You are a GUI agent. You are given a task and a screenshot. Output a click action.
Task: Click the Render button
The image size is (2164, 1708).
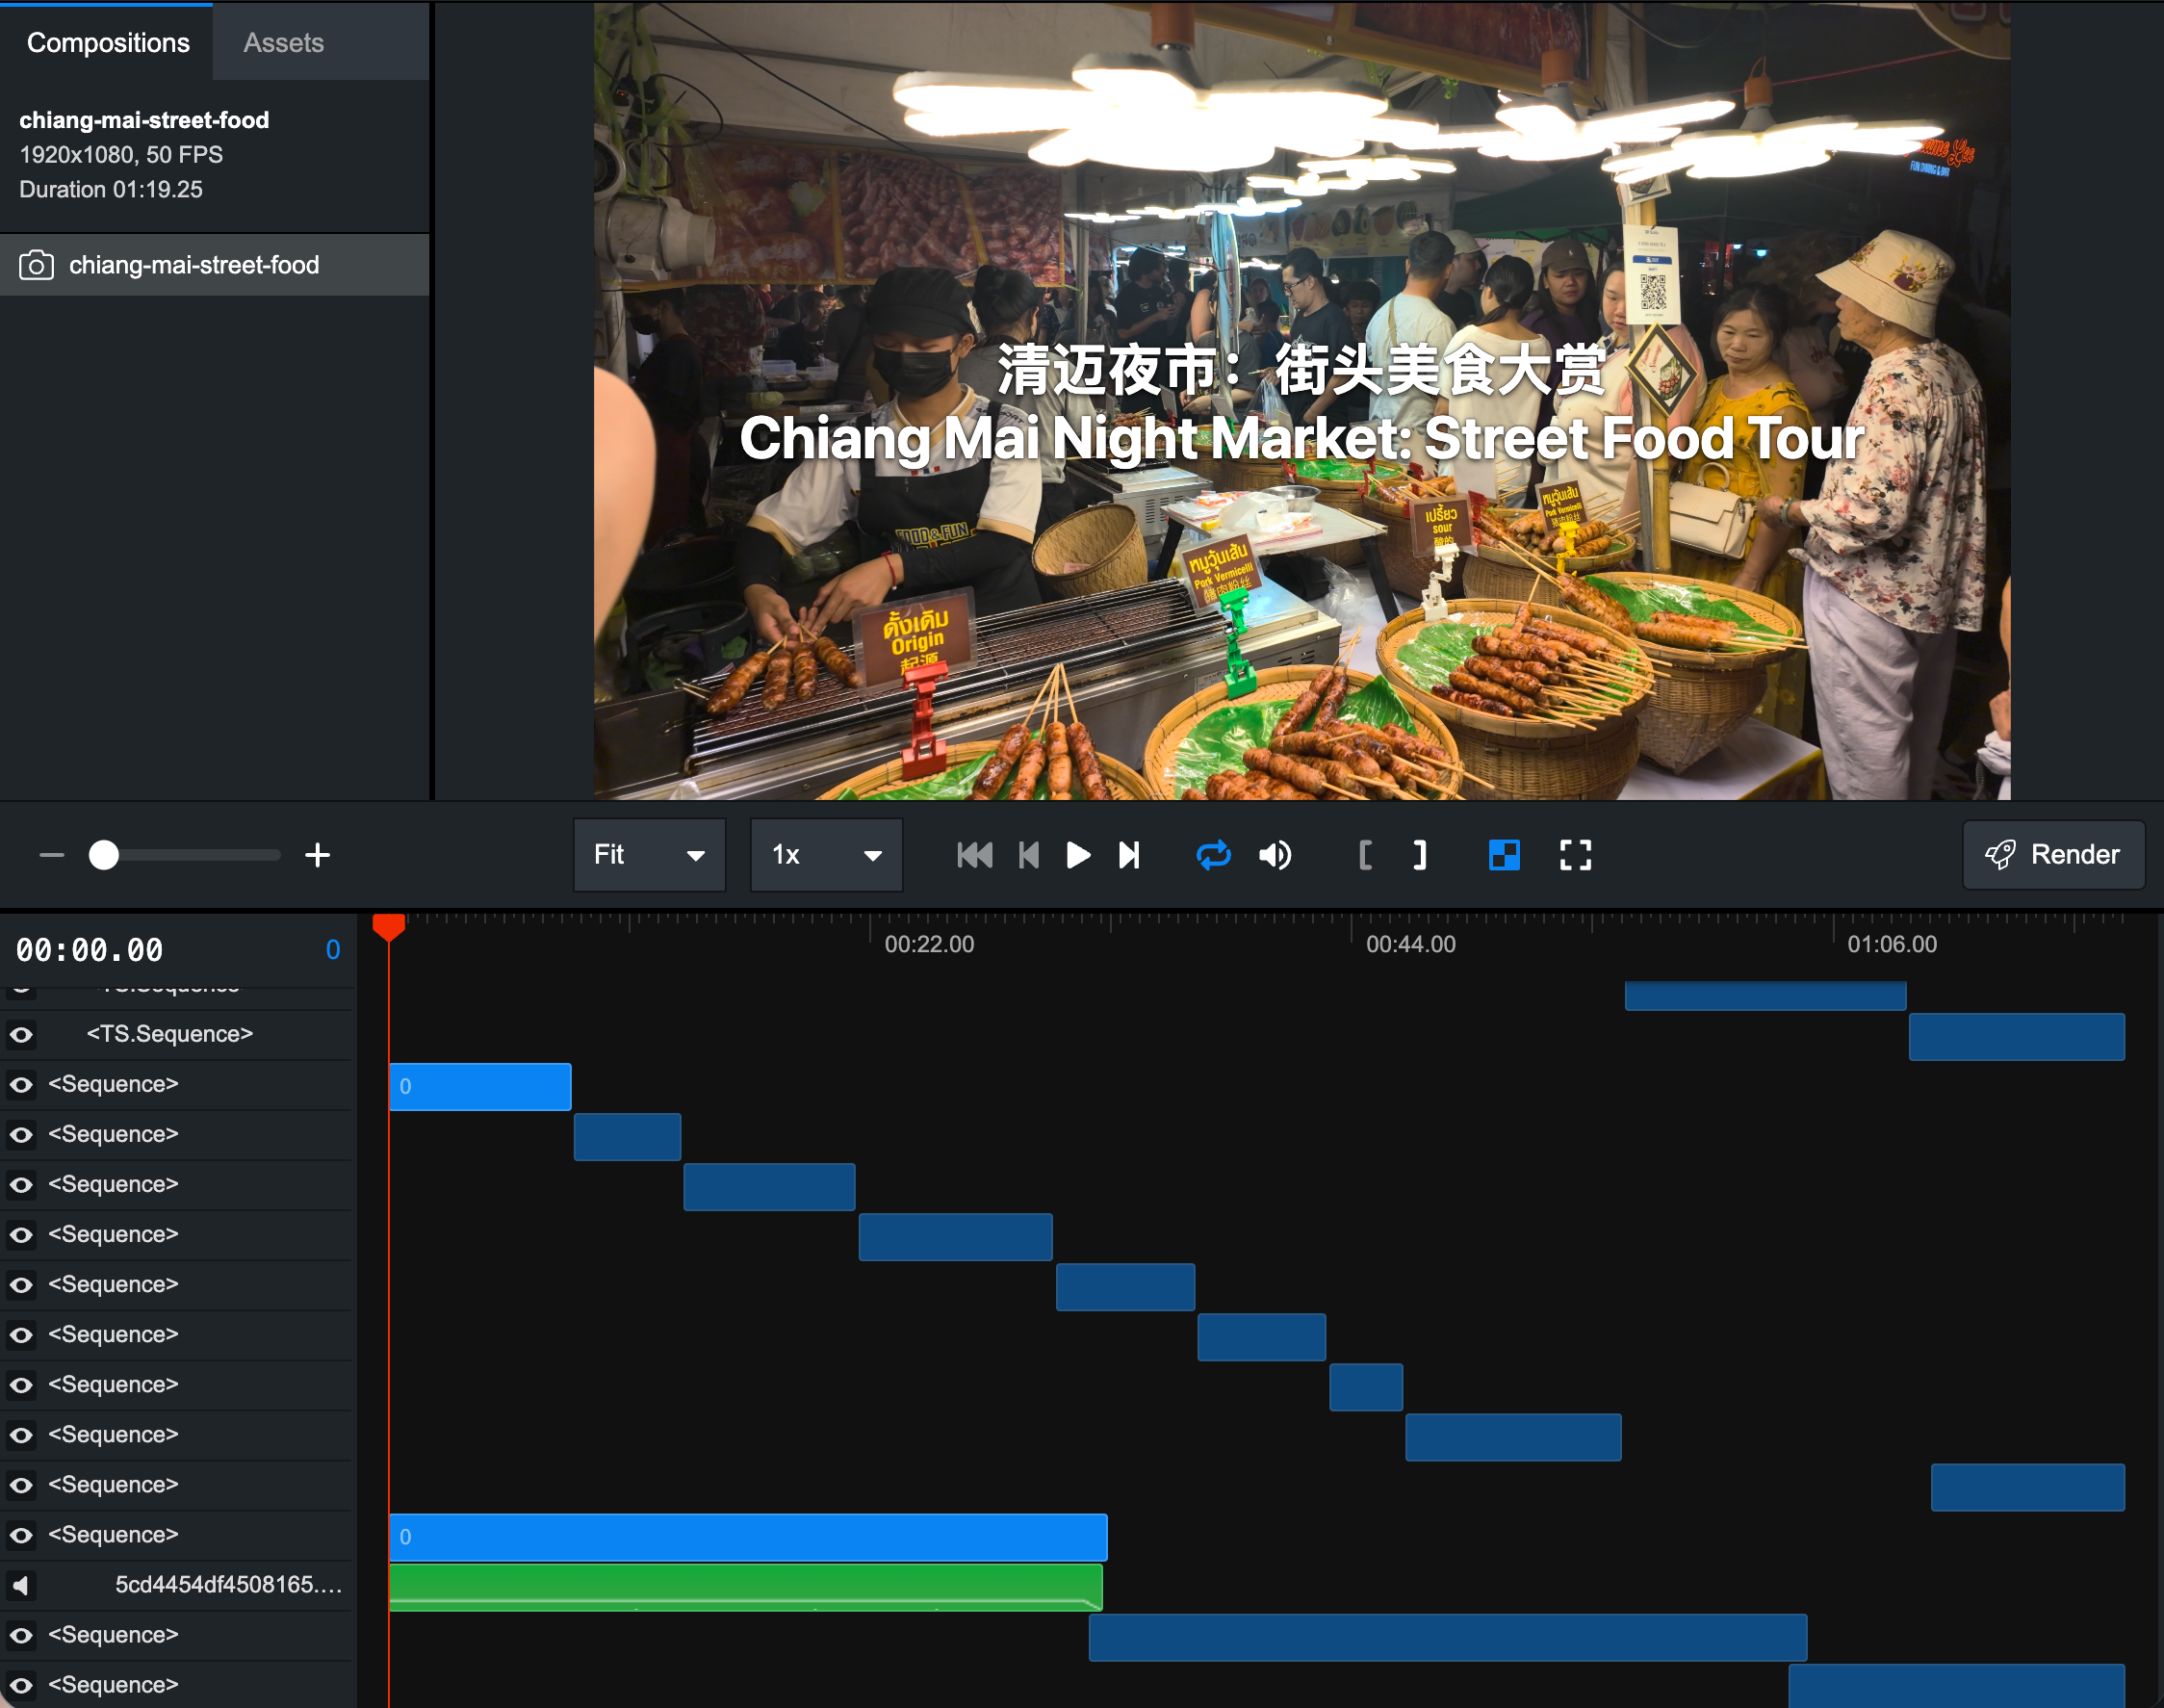(2053, 855)
